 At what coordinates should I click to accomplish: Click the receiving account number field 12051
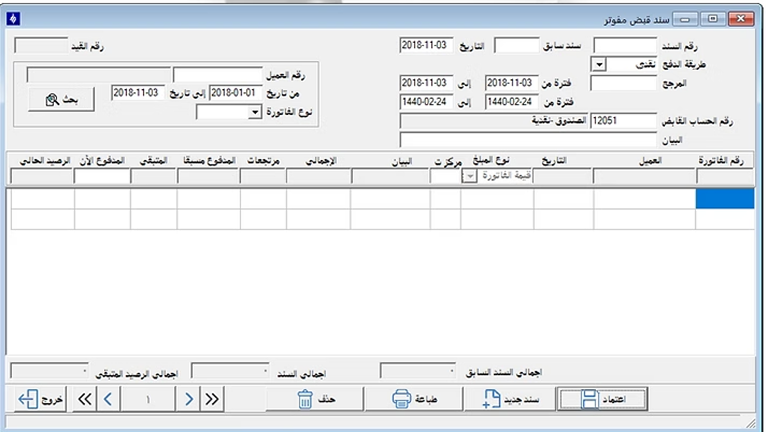623,120
